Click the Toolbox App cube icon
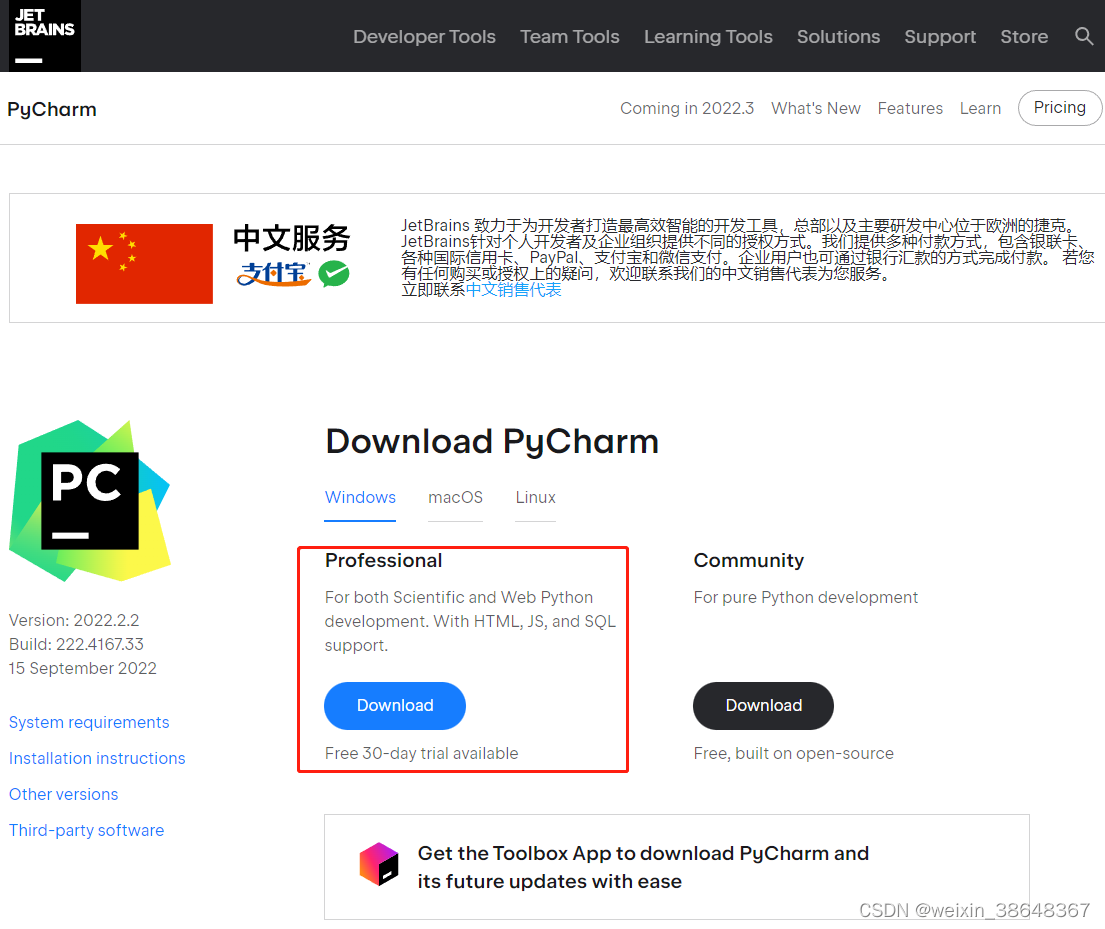The height and width of the screenshot is (929, 1105). [378, 863]
